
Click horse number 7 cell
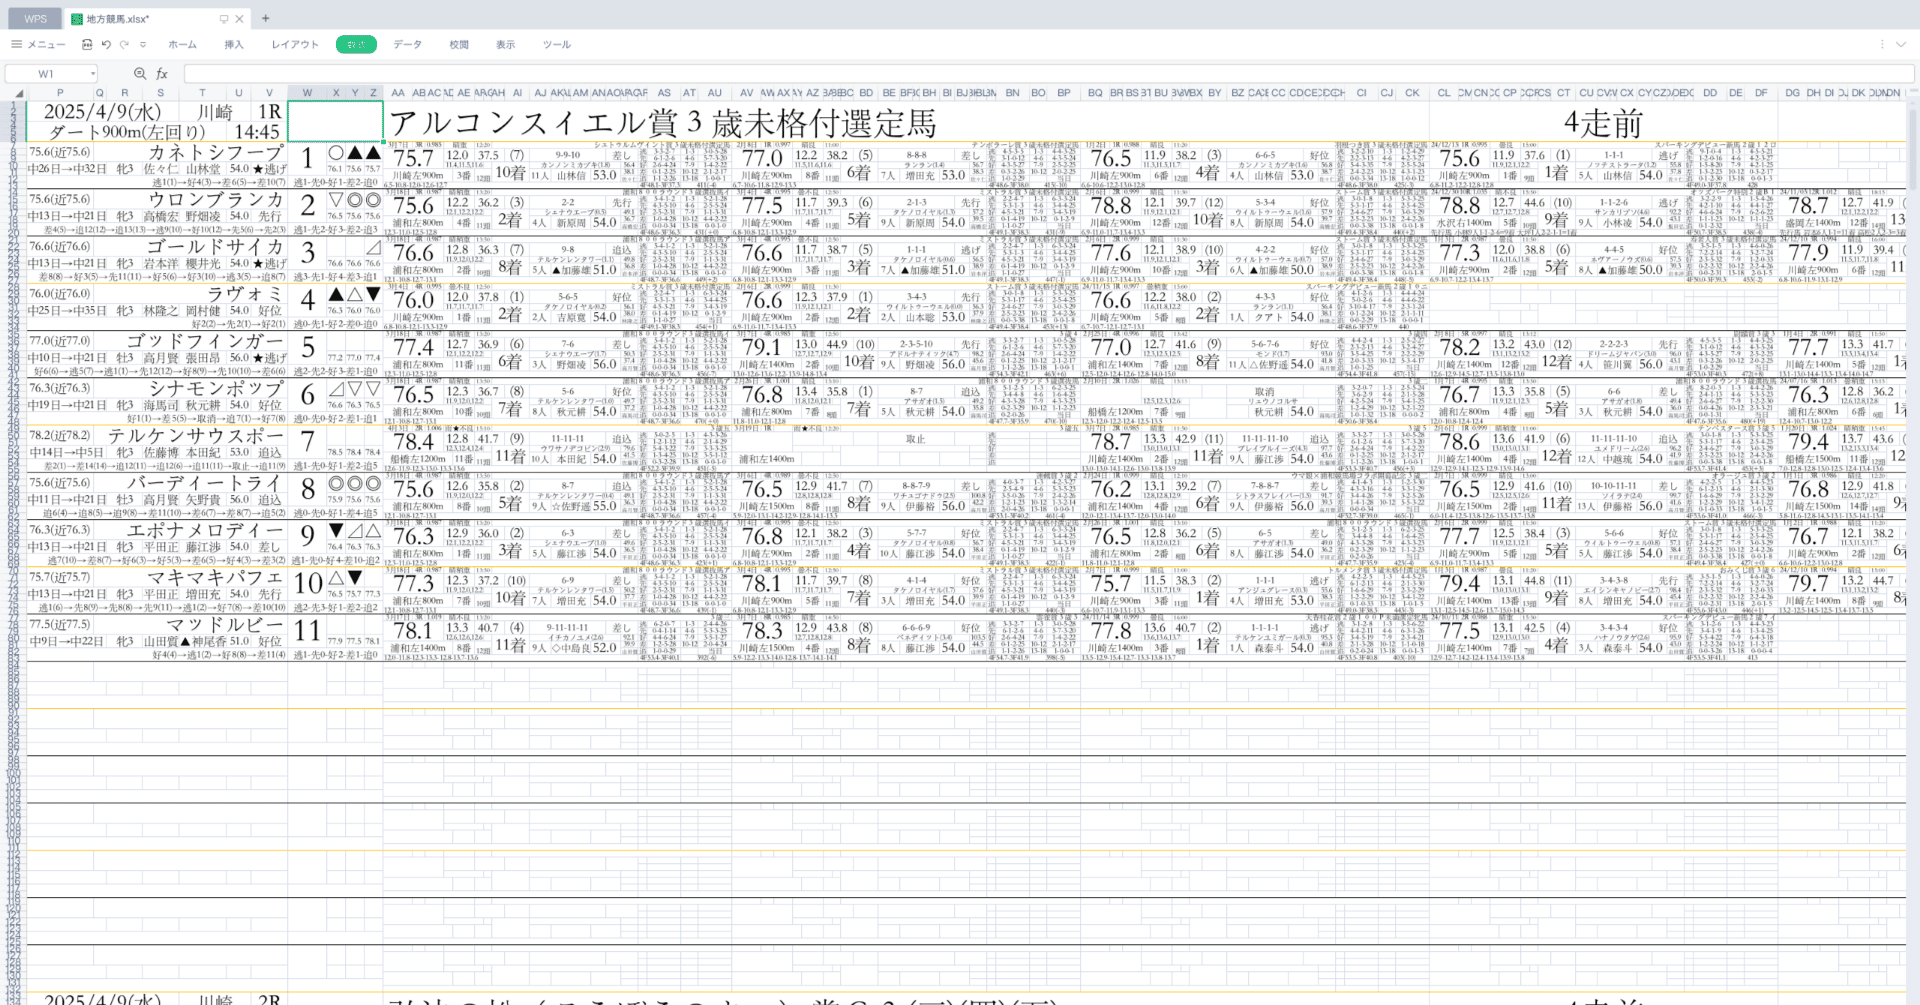click(307, 441)
